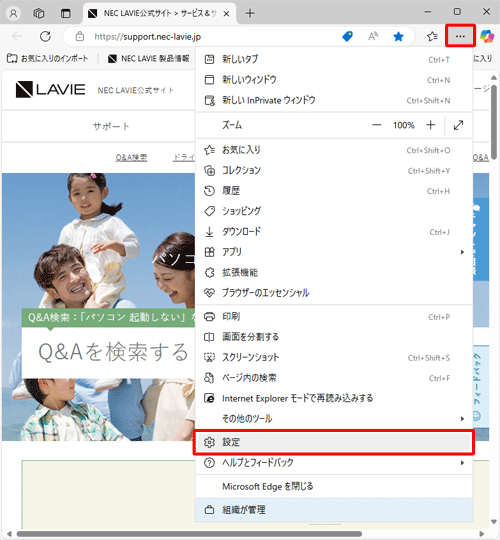Image resolution: width=500 pixels, height=540 pixels.
Task: Refresh the current page
Action: (x=45, y=36)
